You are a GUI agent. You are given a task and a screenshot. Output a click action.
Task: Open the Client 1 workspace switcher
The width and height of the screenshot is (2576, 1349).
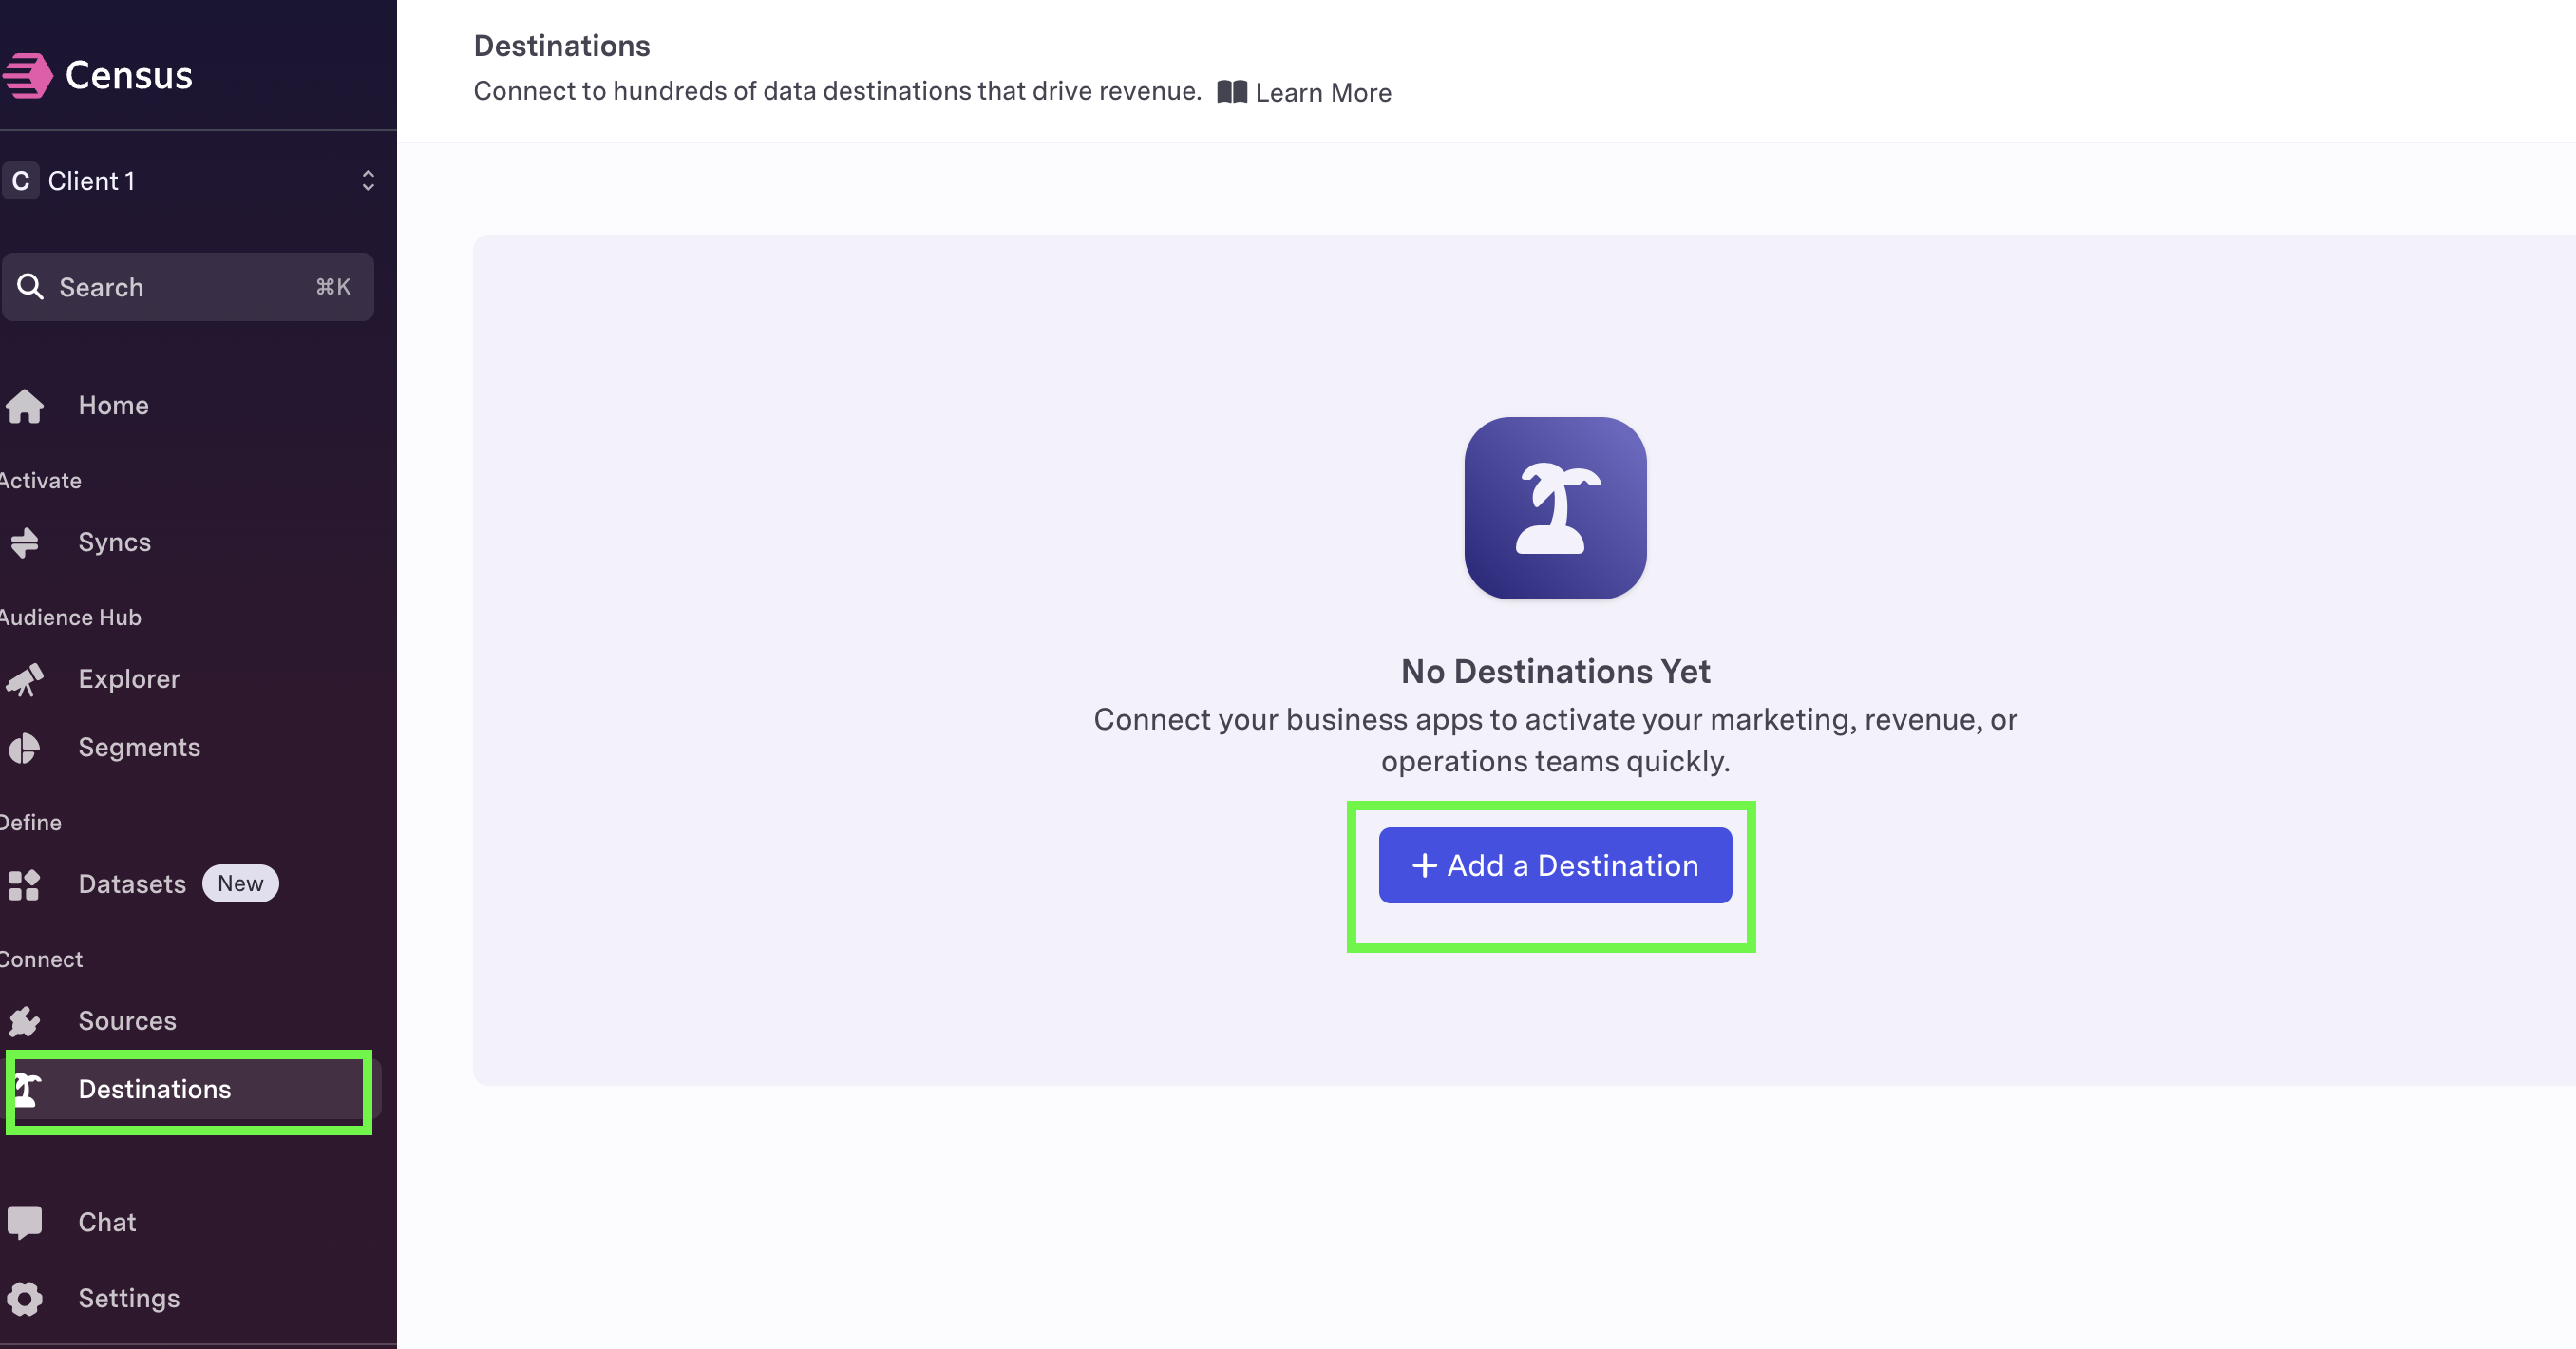click(188, 181)
